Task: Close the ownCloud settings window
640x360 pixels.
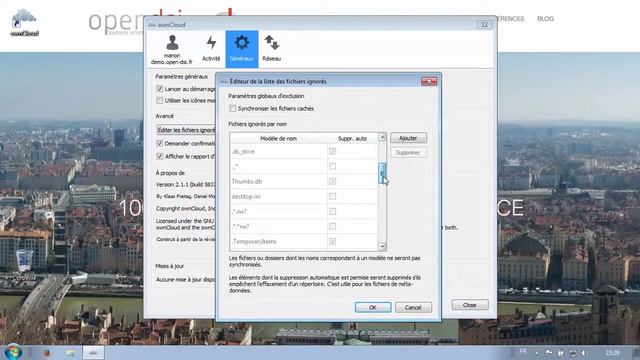Action: [484, 25]
